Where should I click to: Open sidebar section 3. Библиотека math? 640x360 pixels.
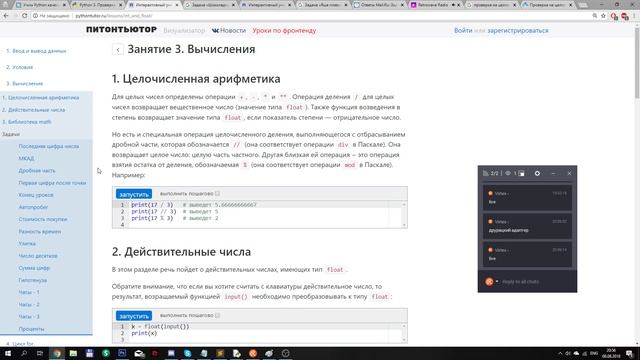coord(27,122)
